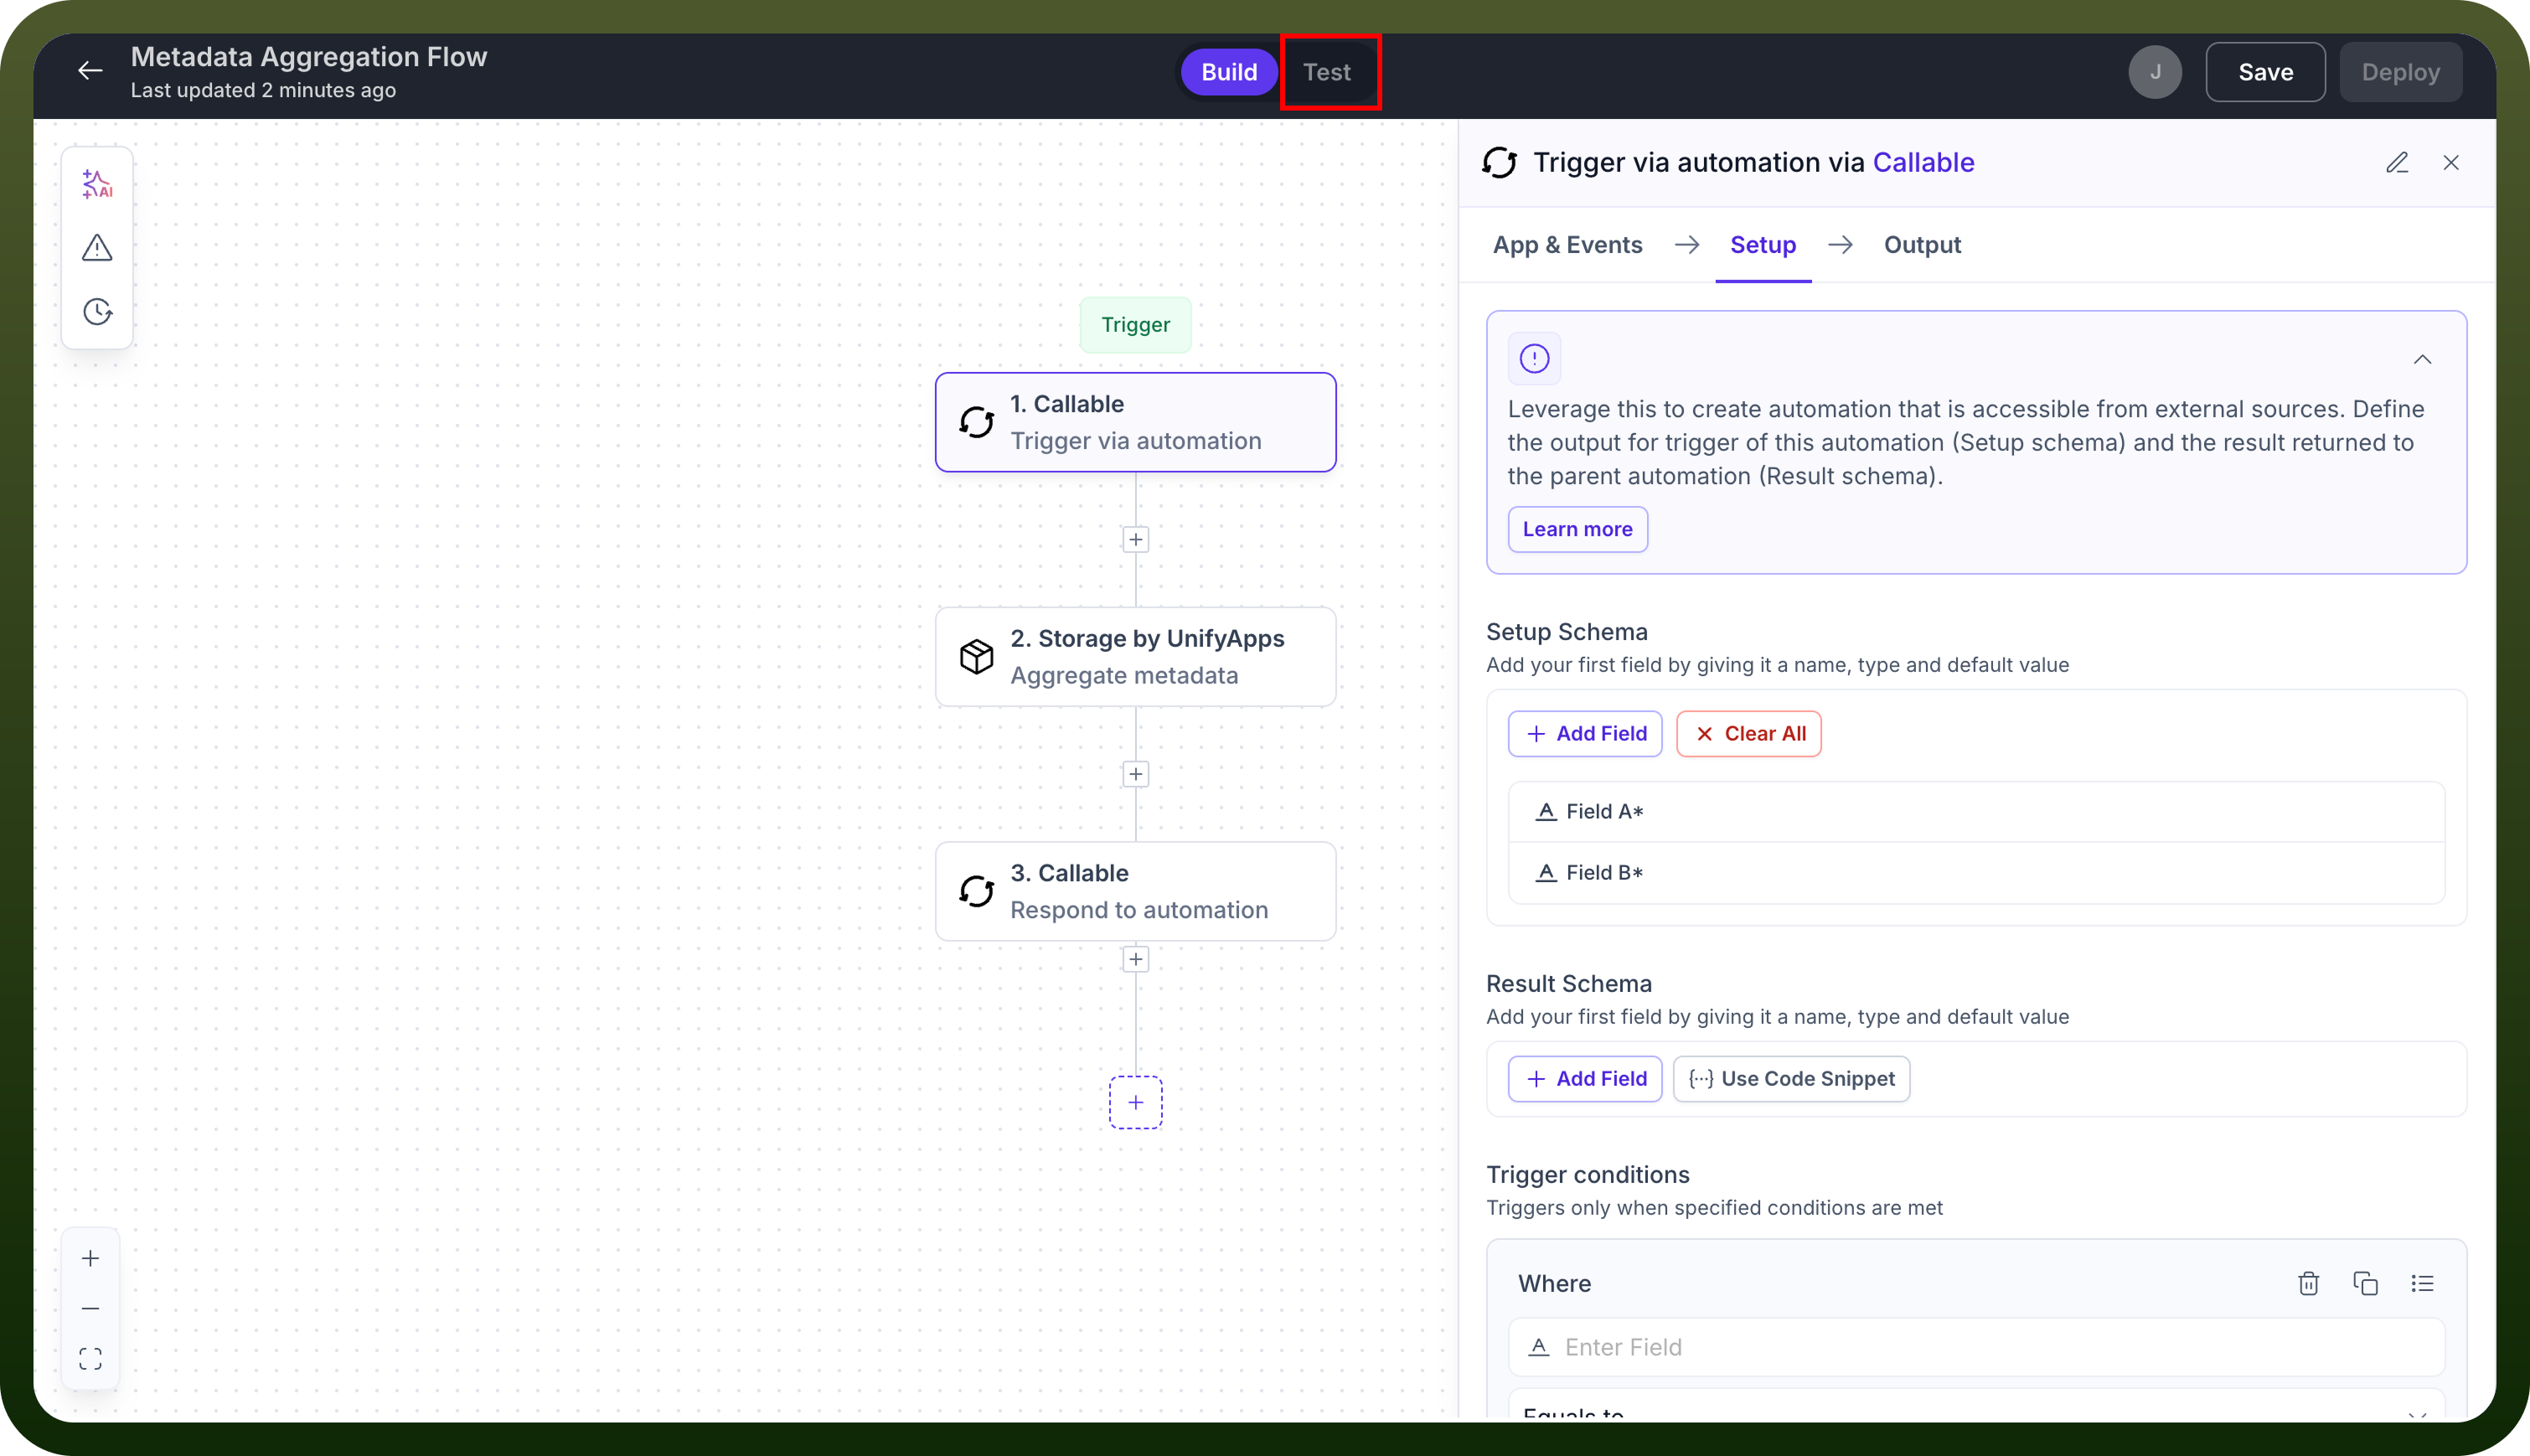Image resolution: width=2530 pixels, height=1456 pixels.
Task: Fit flow to screen icon
Action: point(90,1358)
